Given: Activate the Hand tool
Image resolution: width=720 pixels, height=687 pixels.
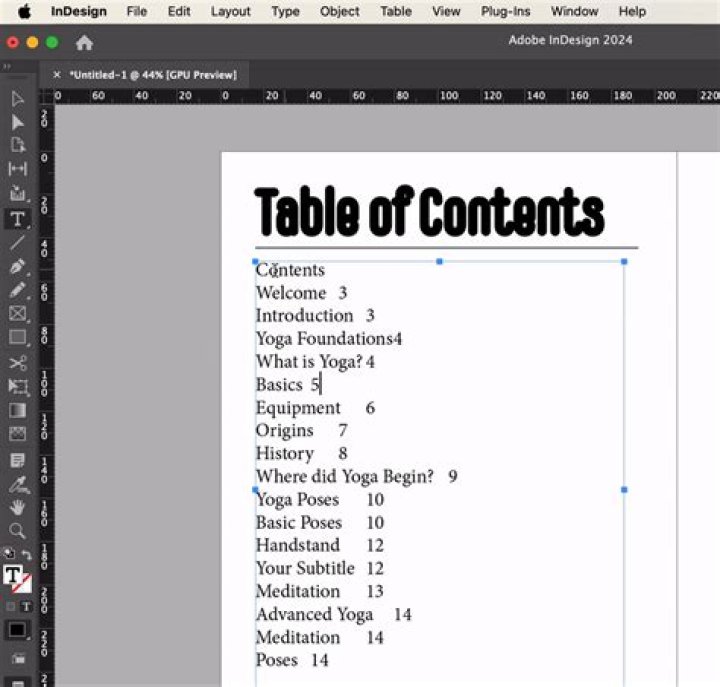Looking at the screenshot, I should point(17,507).
